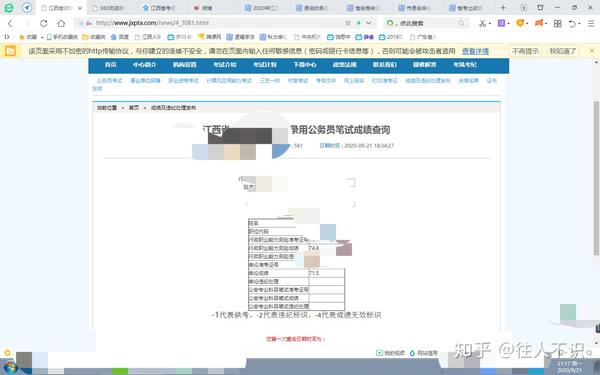Click the 三支一扶 sub-navigation link
This screenshot has width=600, height=375.
click(x=270, y=81)
